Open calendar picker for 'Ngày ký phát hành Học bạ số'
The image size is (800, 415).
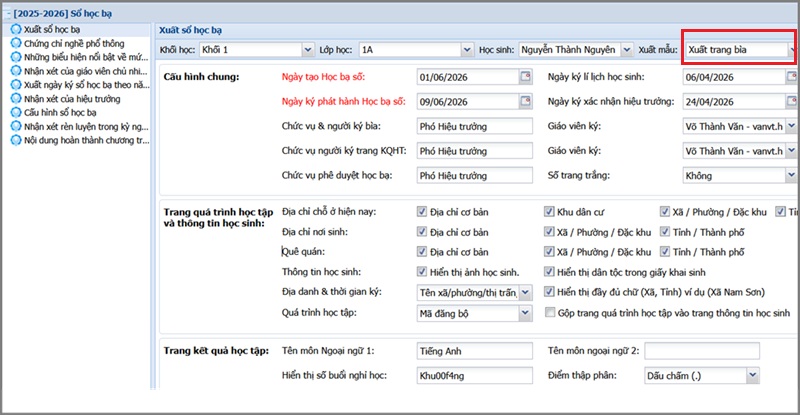click(526, 101)
